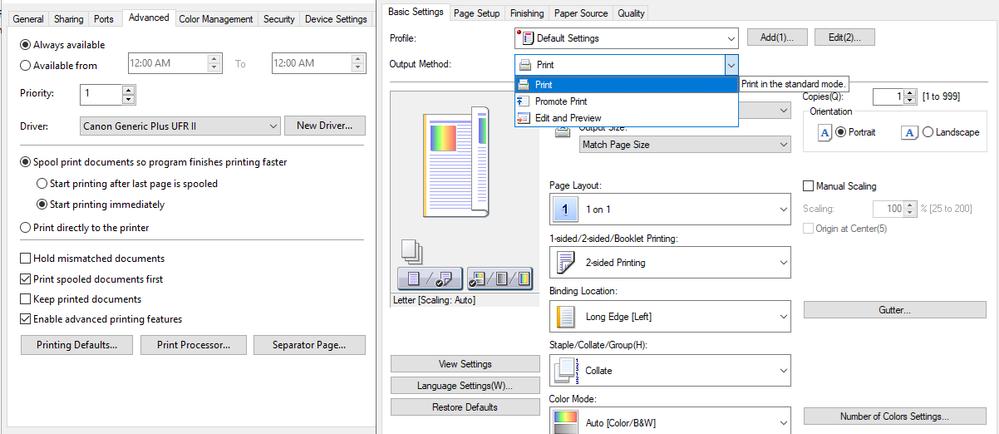Tick the Manual Scaling checkbox
Screen dimensions: 999x434
click(809, 186)
